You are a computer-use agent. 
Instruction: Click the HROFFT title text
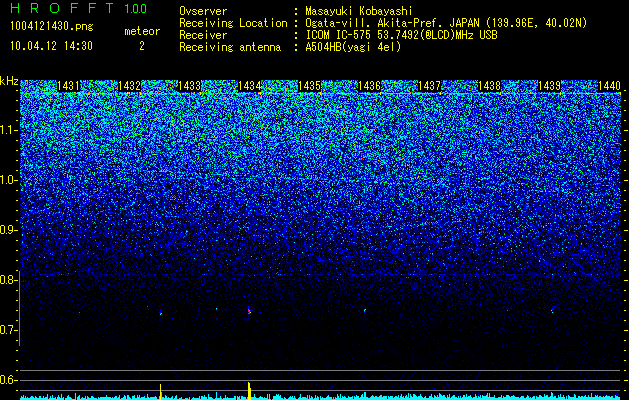(x=62, y=8)
